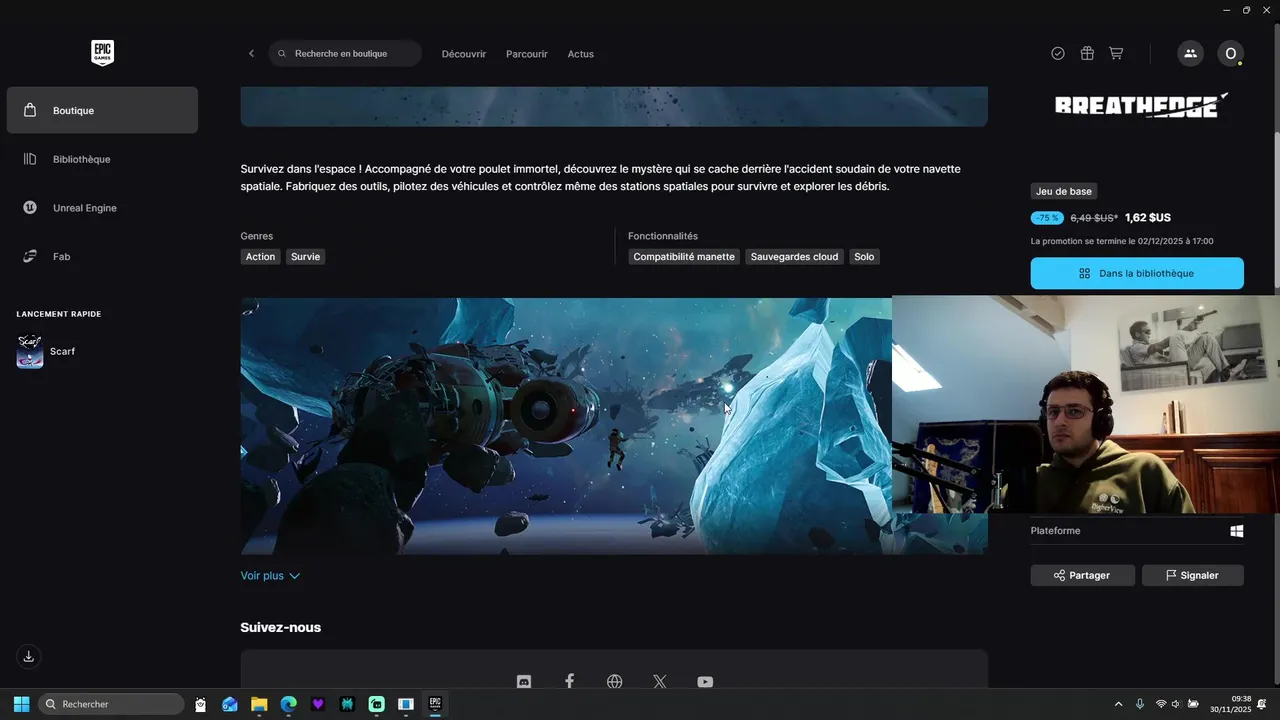Open Fab in the sidebar

(x=102, y=257)
